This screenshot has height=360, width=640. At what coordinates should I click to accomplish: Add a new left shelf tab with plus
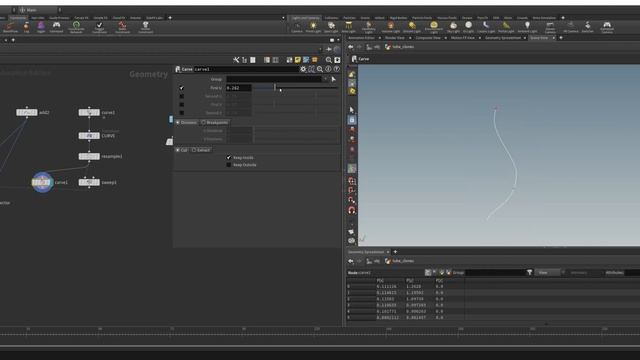[x=170, y=18]
